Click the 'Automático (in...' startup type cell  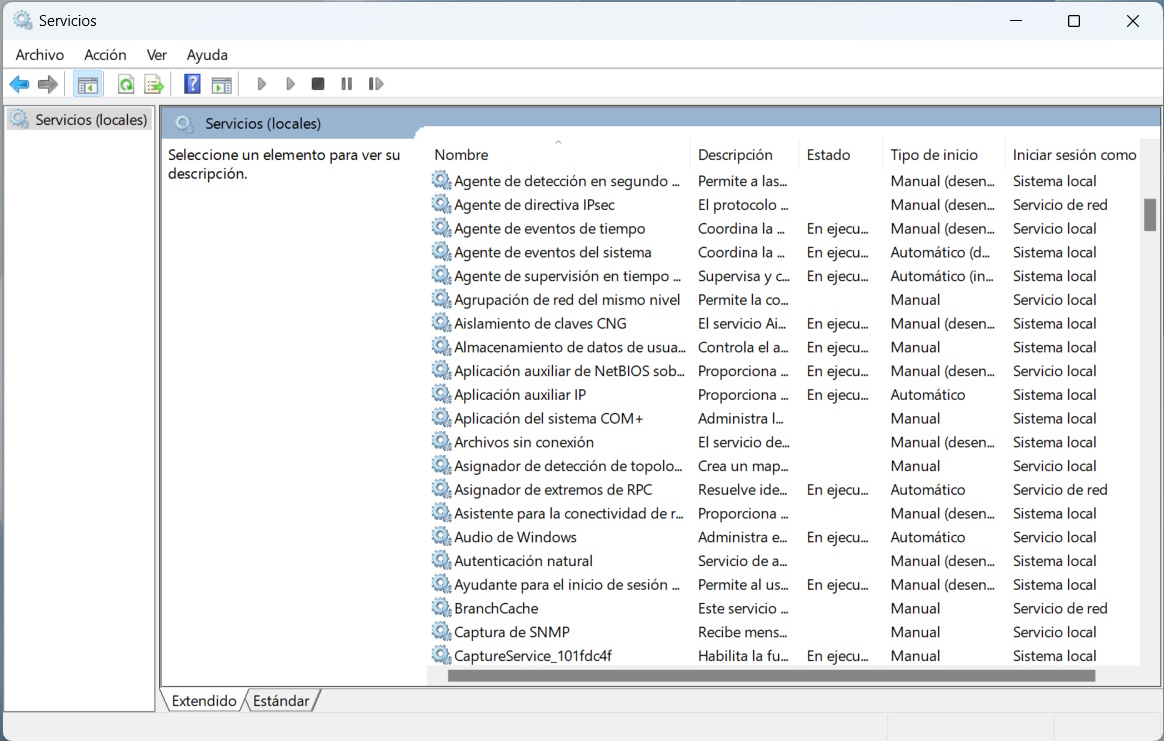point(942,276)
